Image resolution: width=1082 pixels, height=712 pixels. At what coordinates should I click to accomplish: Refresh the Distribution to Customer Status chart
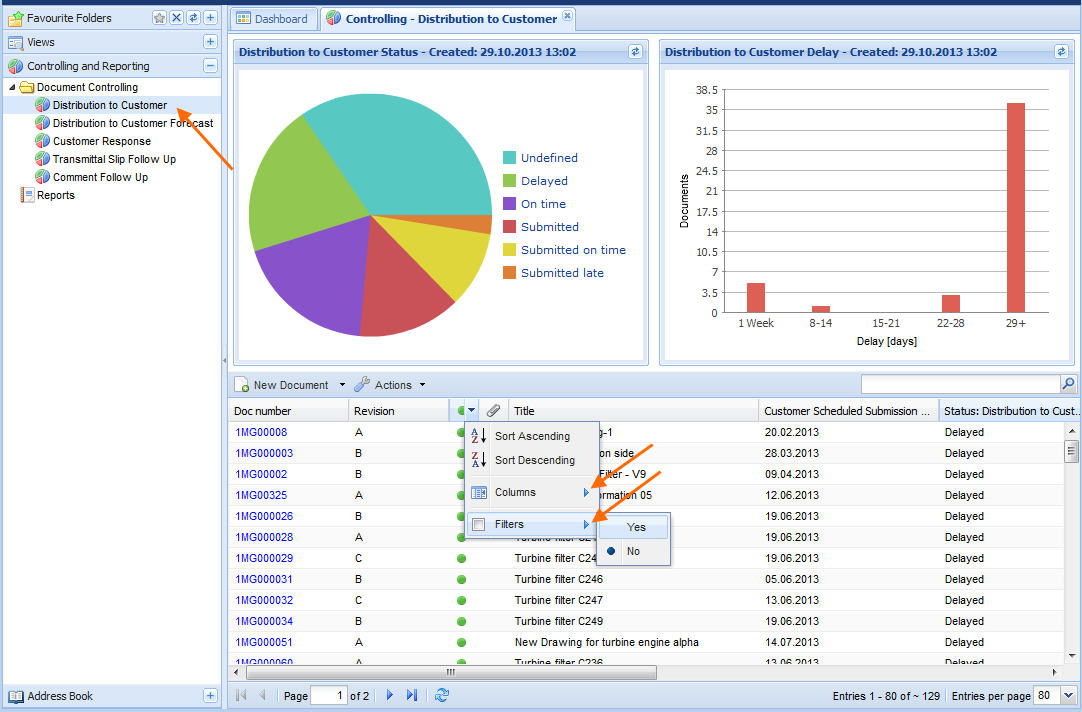[635, 52]
